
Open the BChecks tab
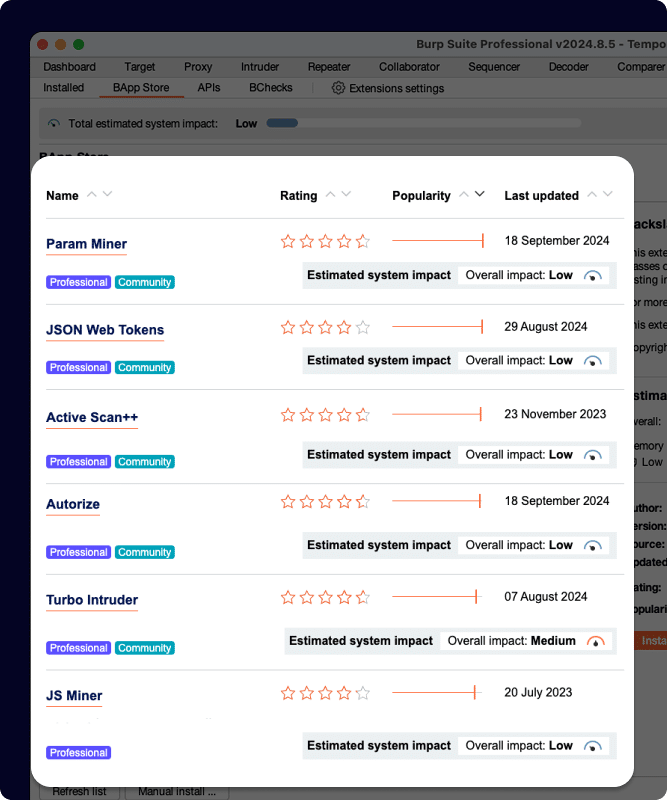coord(271,88)
